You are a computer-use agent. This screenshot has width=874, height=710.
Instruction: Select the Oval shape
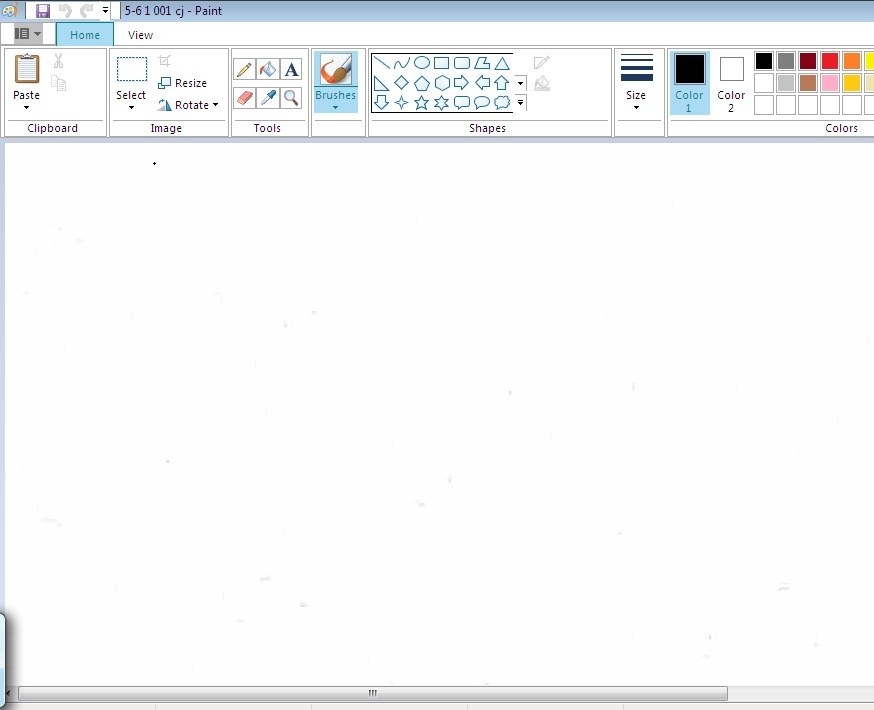pyautogui.click(x=422, y=62)
